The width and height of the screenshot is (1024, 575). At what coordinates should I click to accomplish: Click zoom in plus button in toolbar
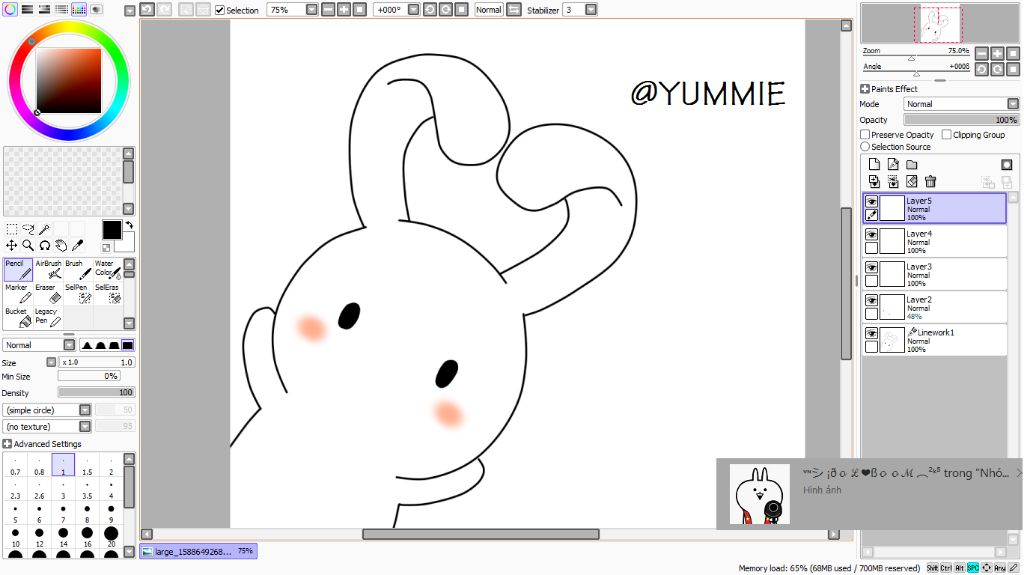pyautogui.click(x=344, y=10)
